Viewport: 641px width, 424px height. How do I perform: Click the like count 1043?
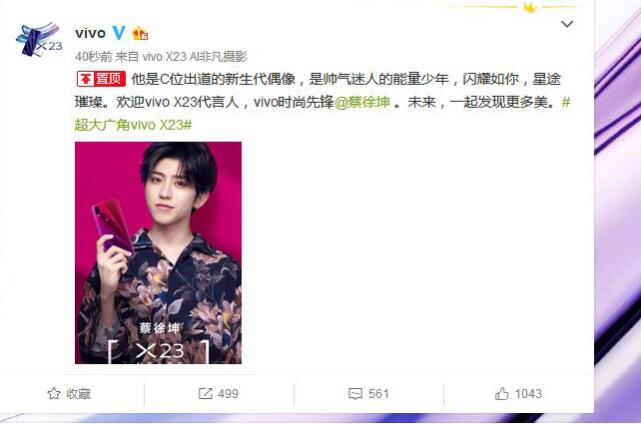528,393
